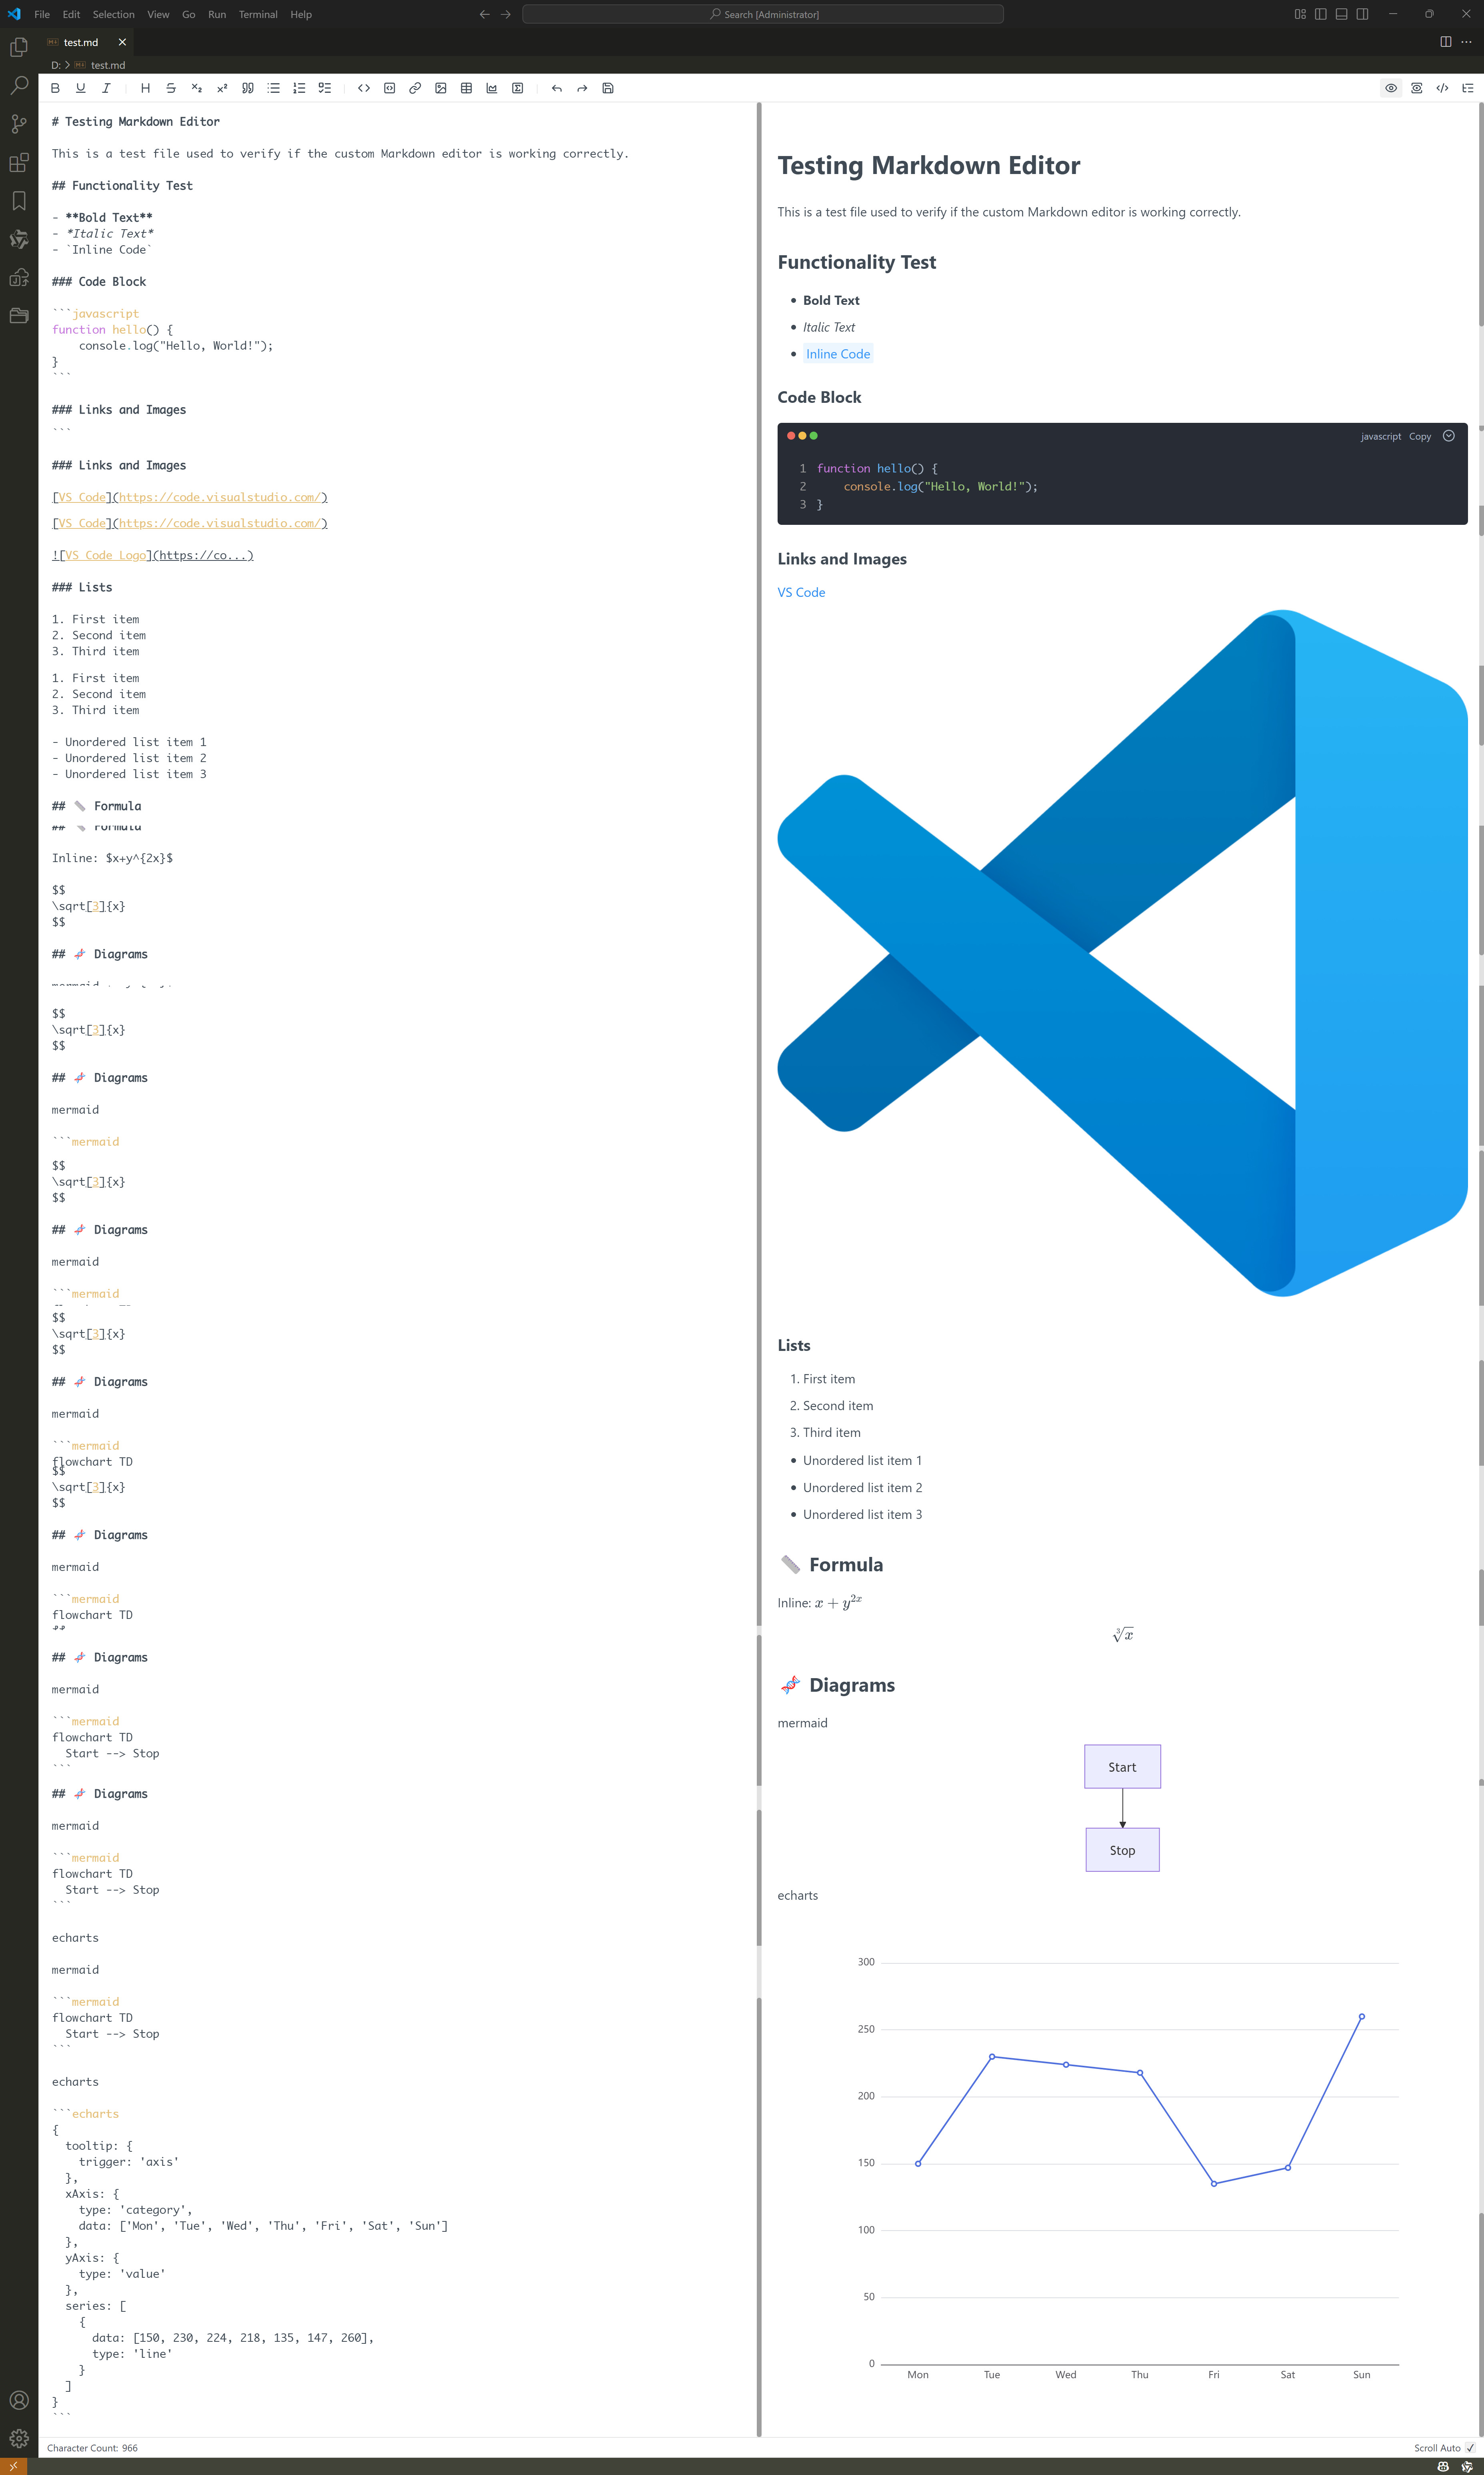The height and width of the screenshot is (2475, 1484).
Task: Click Copy on the javascript code block
Action: pos(1419,436)
